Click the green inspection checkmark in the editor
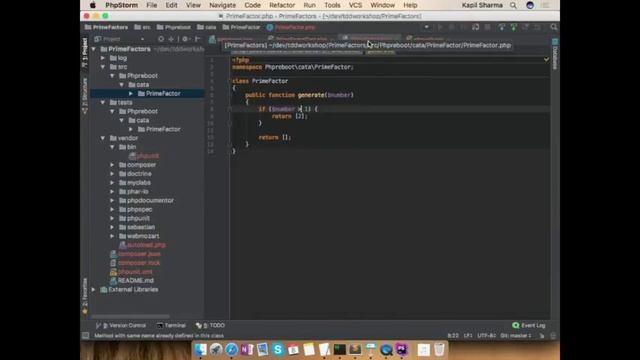Screen dimensions: 640x360 [546, 60]
